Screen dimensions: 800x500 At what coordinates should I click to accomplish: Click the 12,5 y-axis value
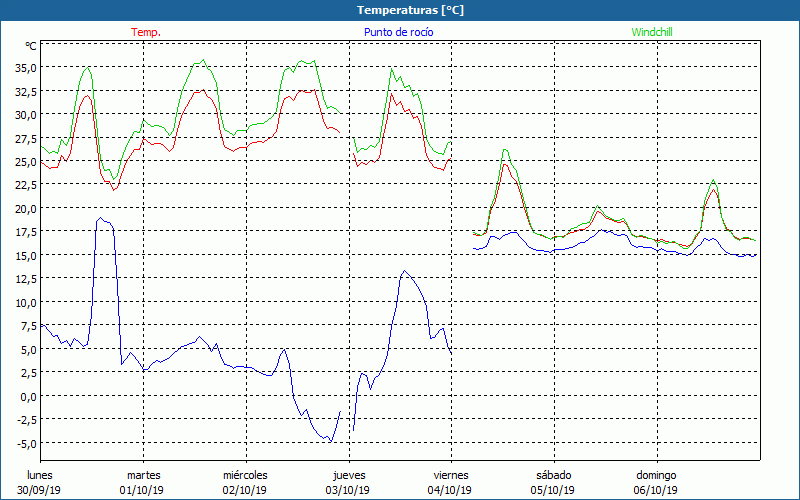pos(27,279)
